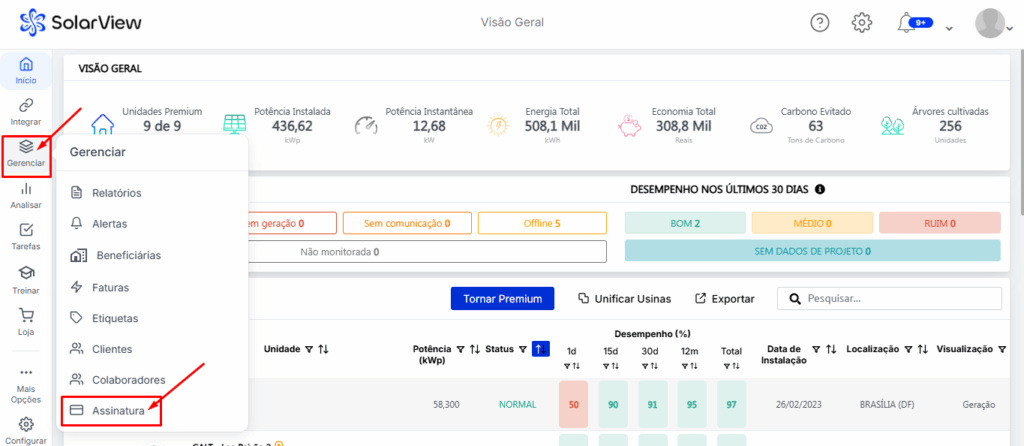Screen dimensions: 1024x446
Task: Sort by Status using blue arrow
Action: click(x=540, y=349)
